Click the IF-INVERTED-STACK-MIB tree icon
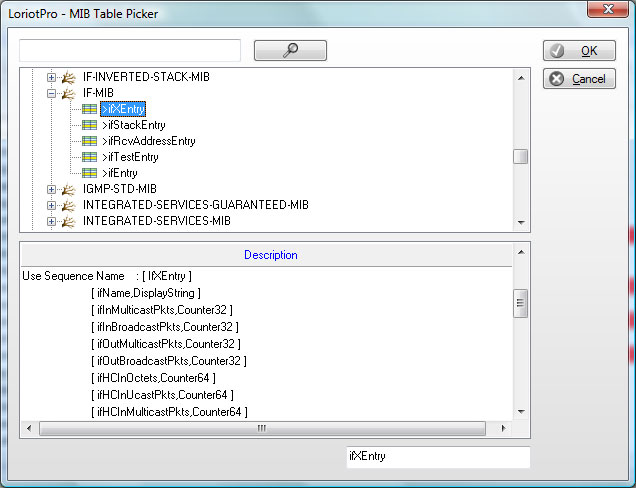 69,77
